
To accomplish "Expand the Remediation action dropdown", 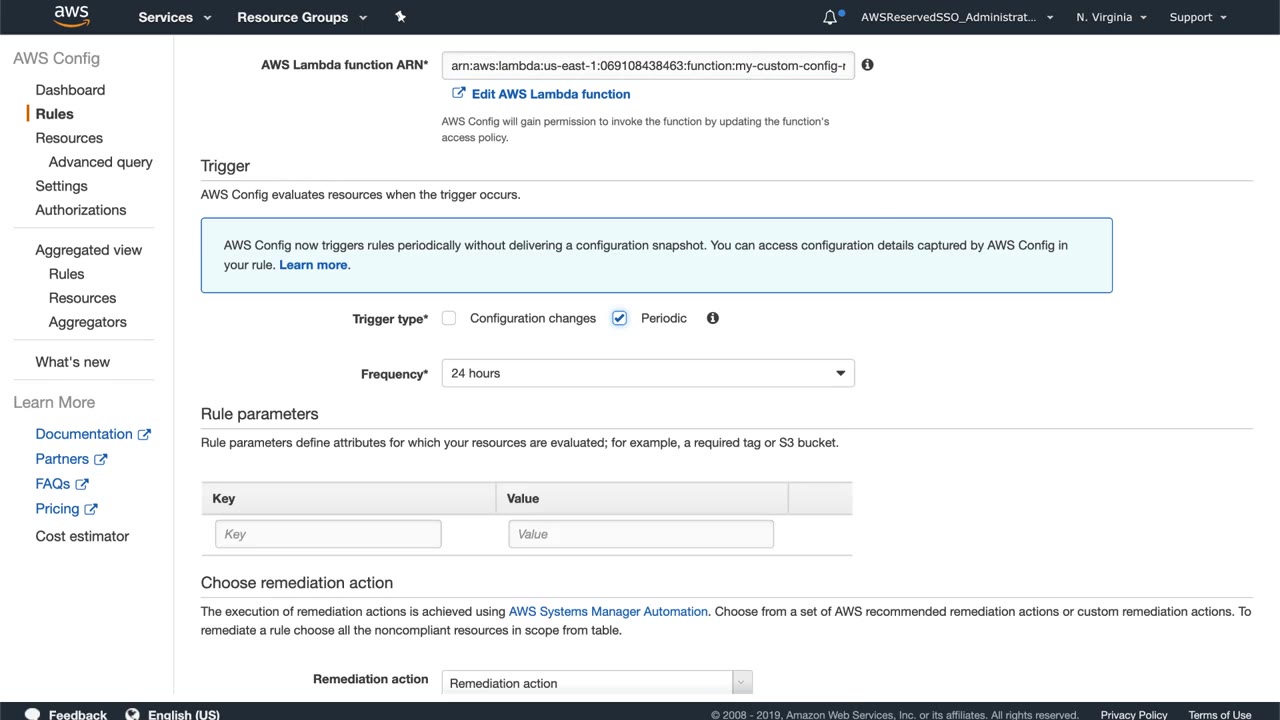I will point(596,683).
